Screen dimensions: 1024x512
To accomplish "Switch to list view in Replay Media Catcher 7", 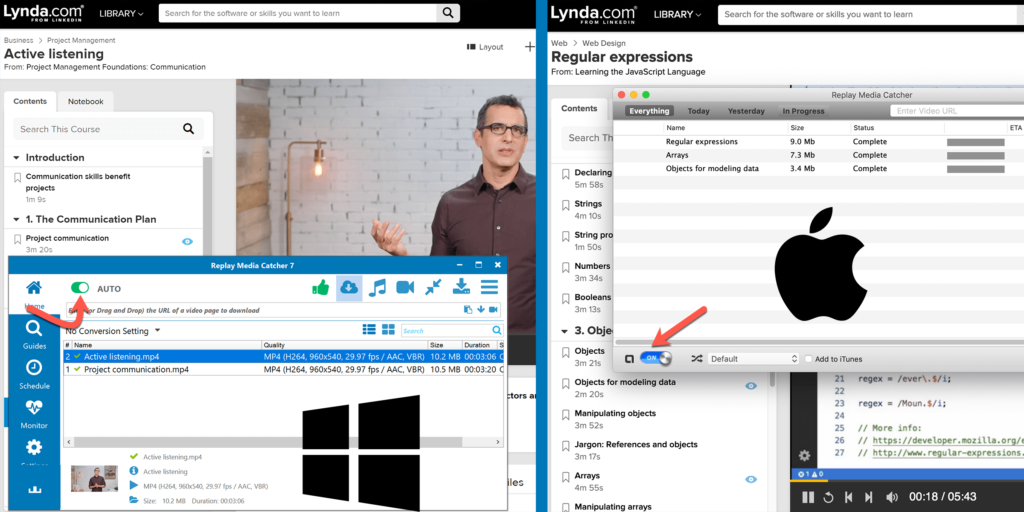I will click(x=369, y=330).
